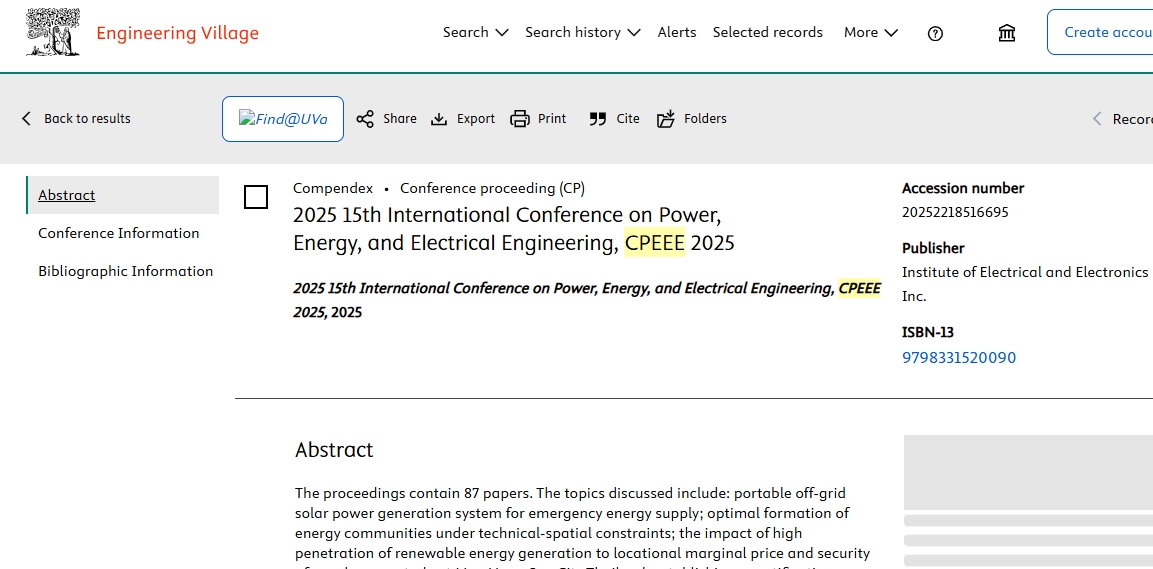
Task: Go back using the Back to results arrow
Action: tap(26, 118)
